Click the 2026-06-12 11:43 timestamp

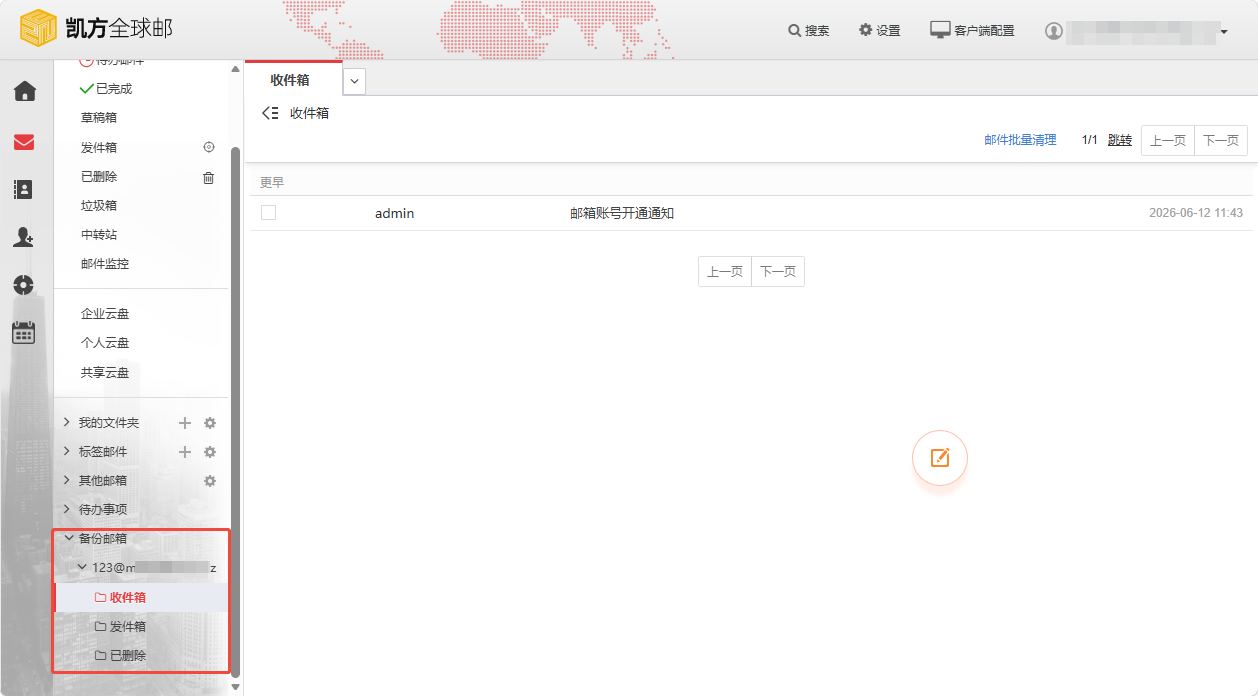[1196, 213]
